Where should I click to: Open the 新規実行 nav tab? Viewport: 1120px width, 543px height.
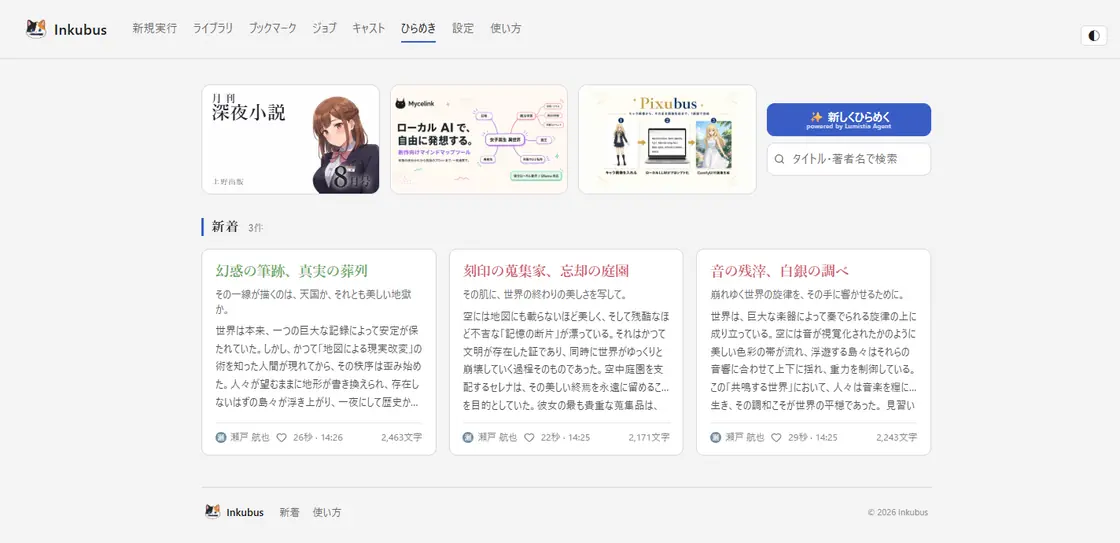154,29
